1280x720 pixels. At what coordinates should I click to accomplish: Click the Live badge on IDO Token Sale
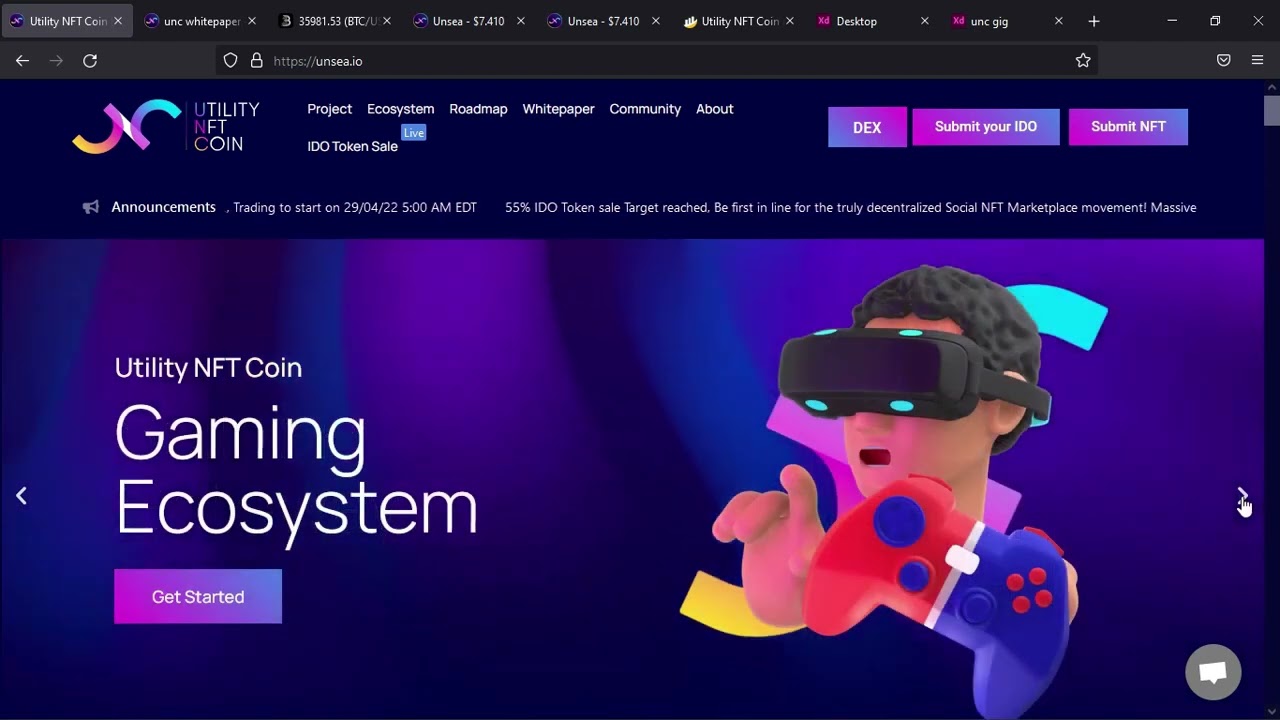[x=414, y=132]
